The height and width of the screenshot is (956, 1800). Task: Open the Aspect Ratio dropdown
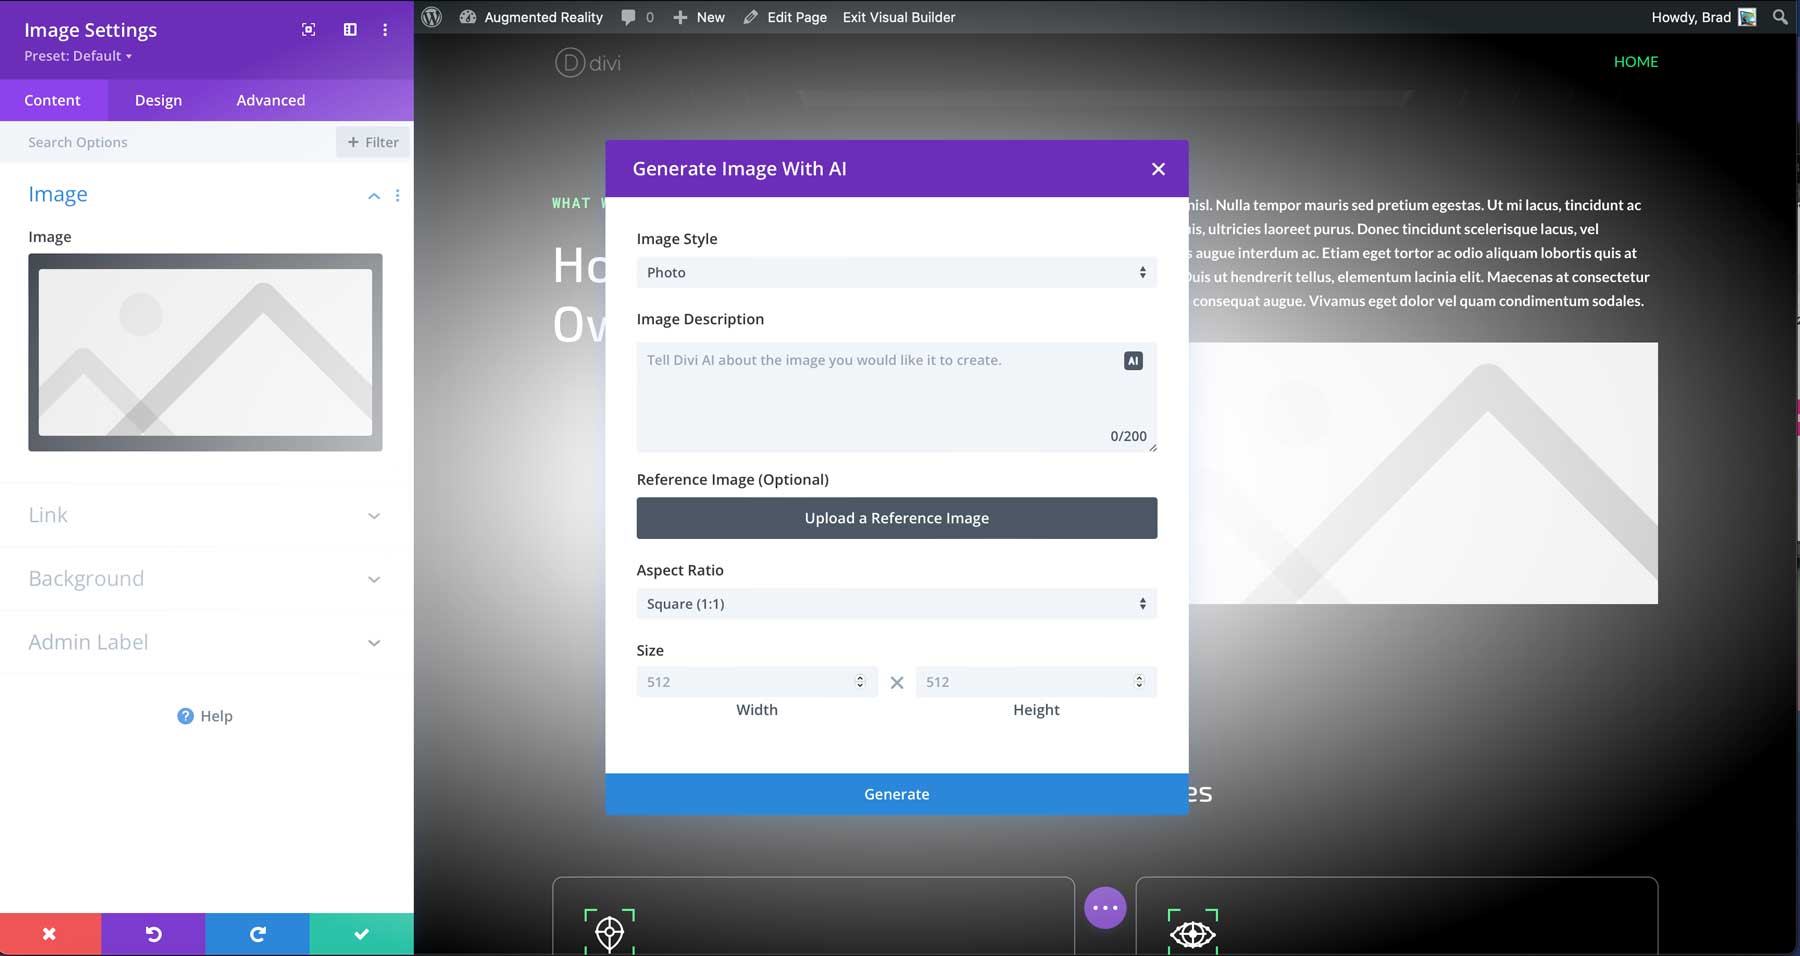(x=896, y=603)
